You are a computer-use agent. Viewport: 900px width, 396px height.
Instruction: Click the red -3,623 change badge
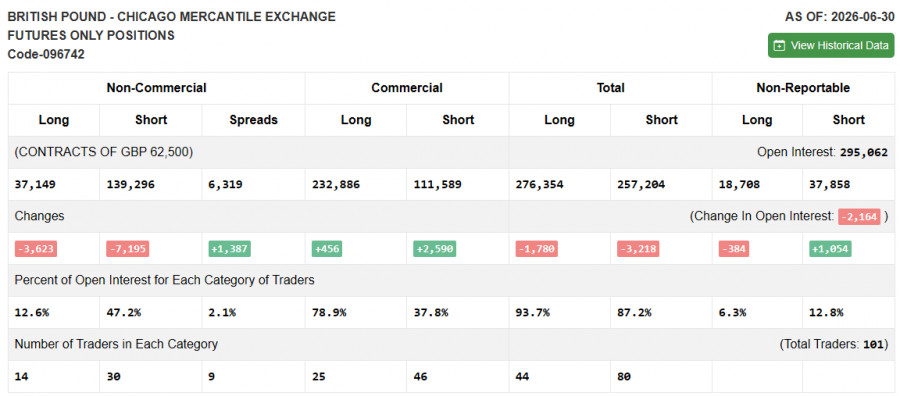tap(36, 249)
